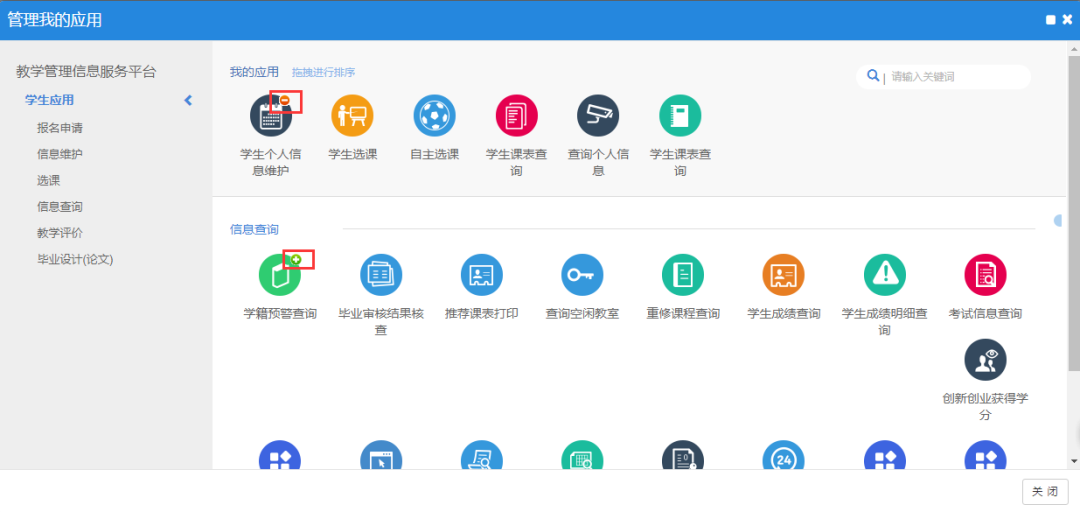Click the 信息查询 section heading
The height and width of the screenshot is (512, 1080).
point(254,229)
